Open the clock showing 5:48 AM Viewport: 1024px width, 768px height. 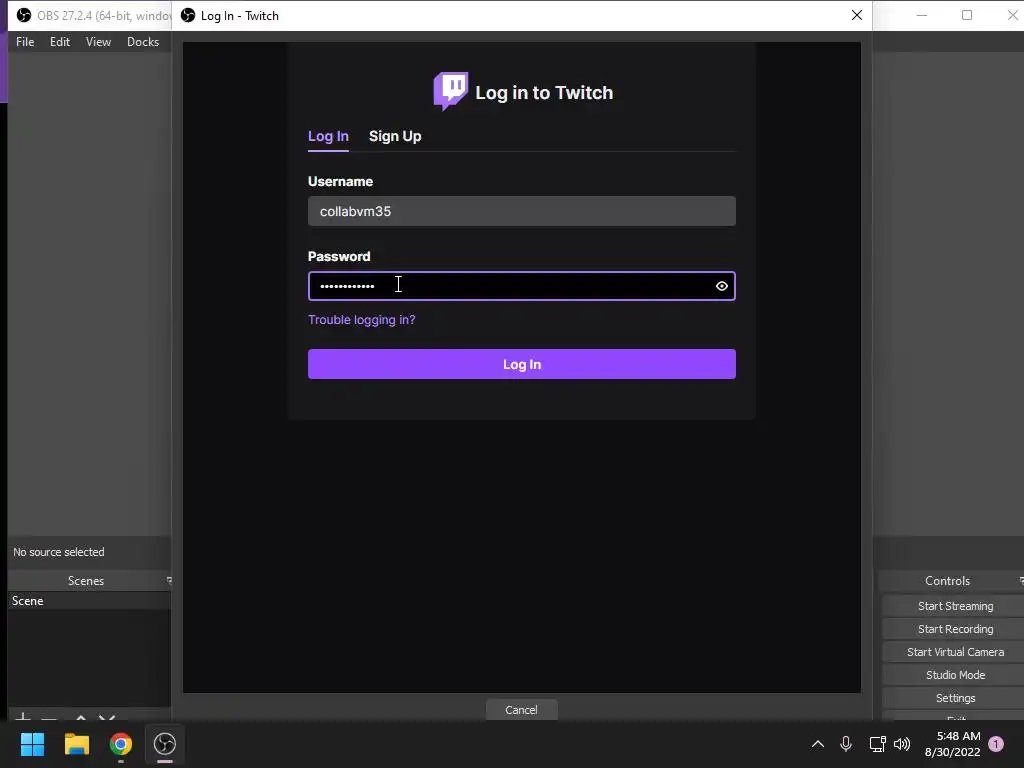point(952,744)
